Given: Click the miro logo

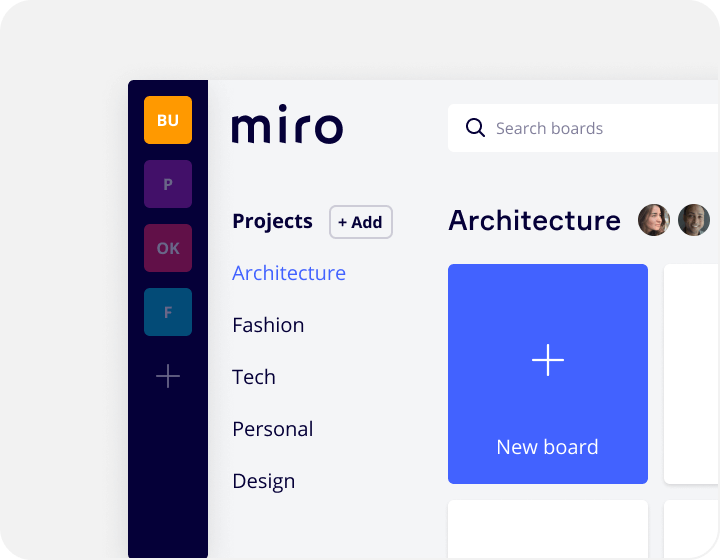Looking at the screenshot, I should (x=287, y=124).
